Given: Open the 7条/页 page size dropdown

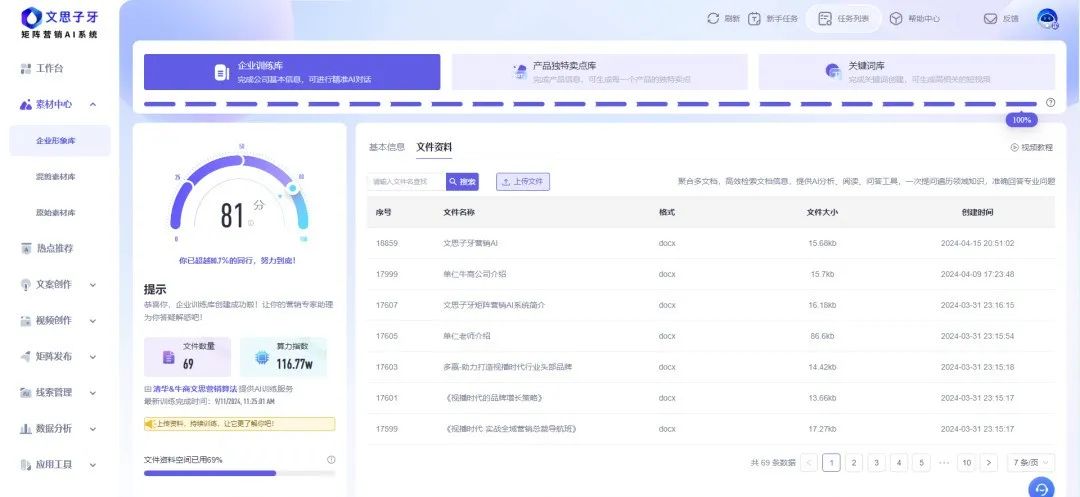Looking at the screenshot, I should click(1030, 463).
